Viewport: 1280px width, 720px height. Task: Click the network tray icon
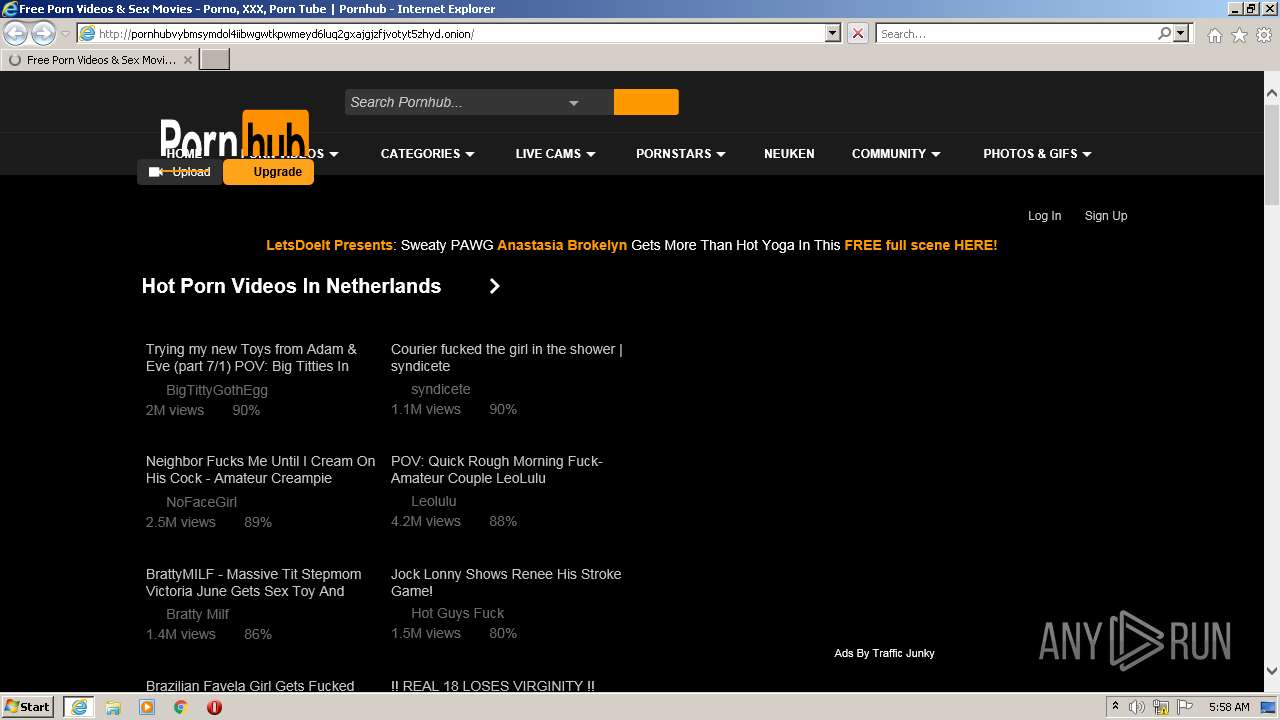pos(1162,707)
